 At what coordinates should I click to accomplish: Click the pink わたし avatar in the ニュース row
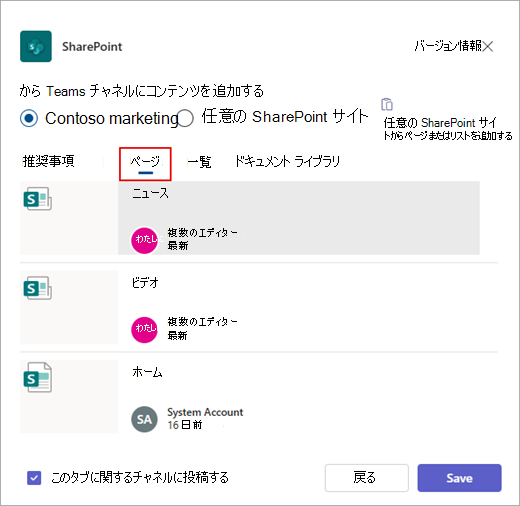(x=144, y=240)
